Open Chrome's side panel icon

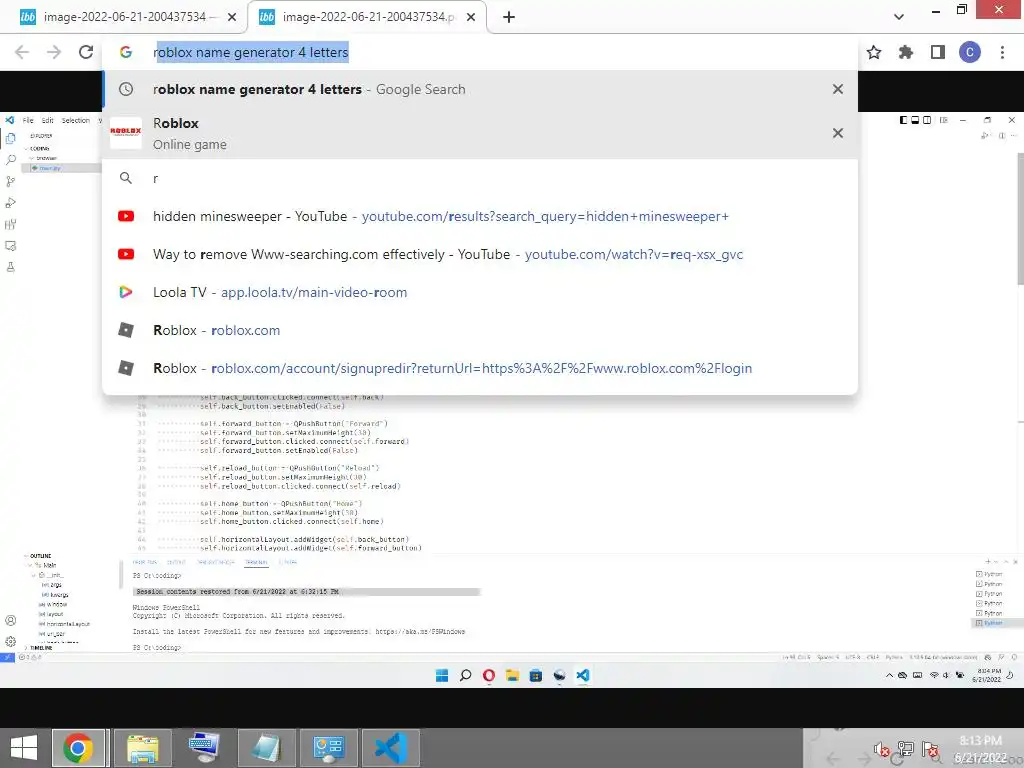click(x=938, y=52)
